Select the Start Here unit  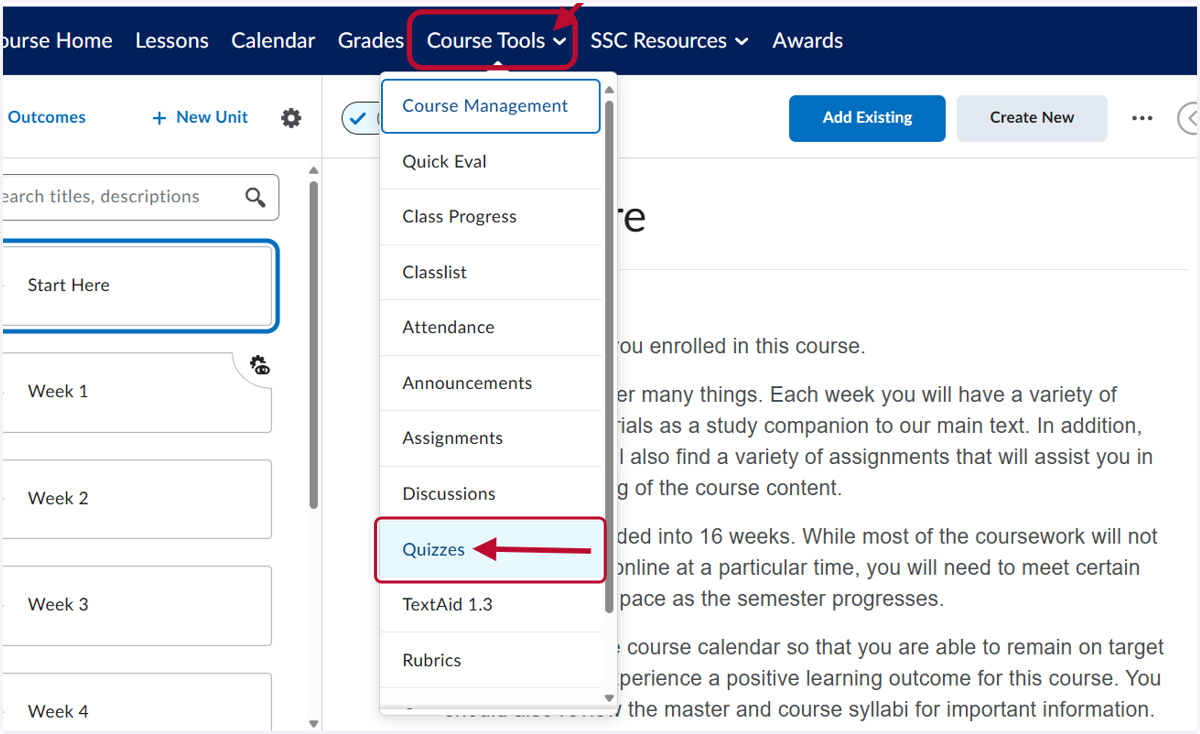pyautogui.click(x=138, y=285)
